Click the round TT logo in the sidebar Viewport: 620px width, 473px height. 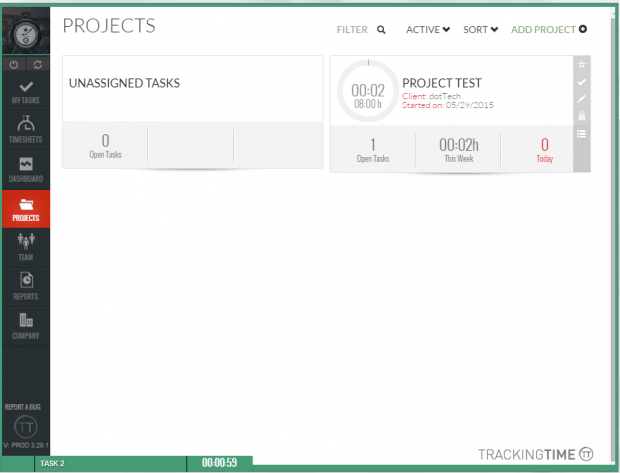[x=26, y=427]
